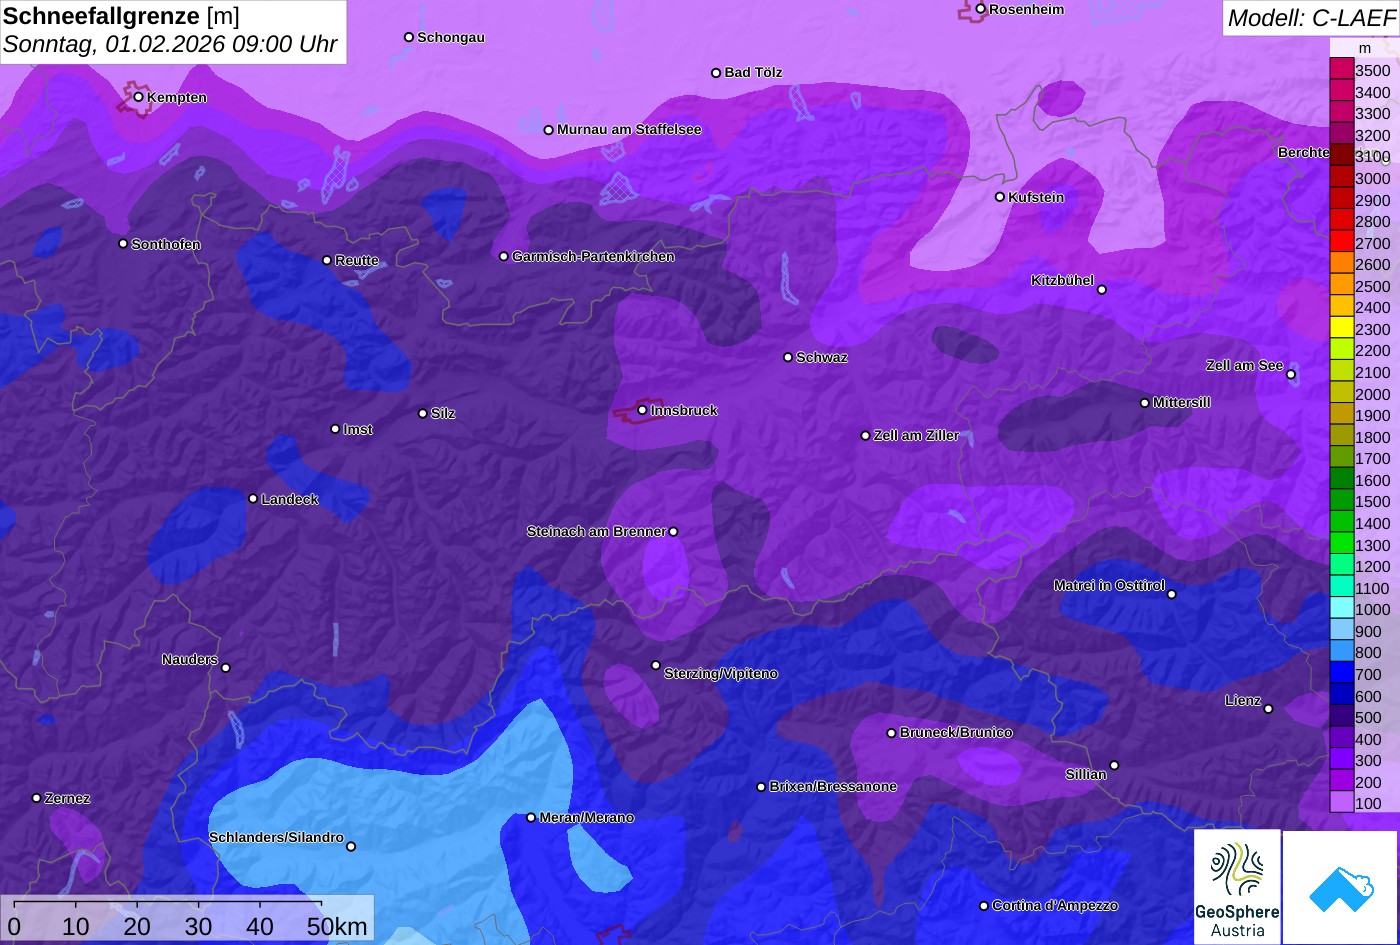
Task: Click the Bad Tölz map marker
Action: 716,73
